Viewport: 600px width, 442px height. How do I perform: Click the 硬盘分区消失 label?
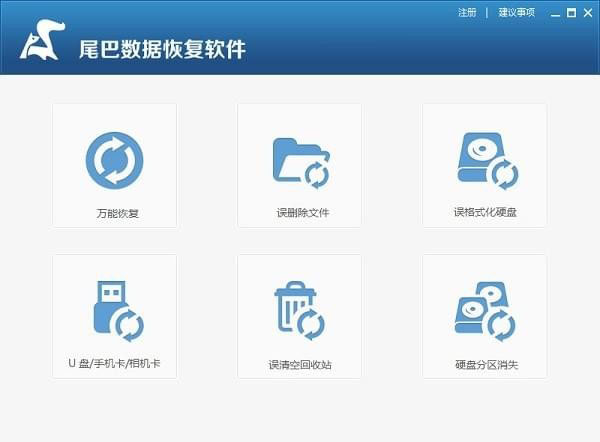coord(486,365)
